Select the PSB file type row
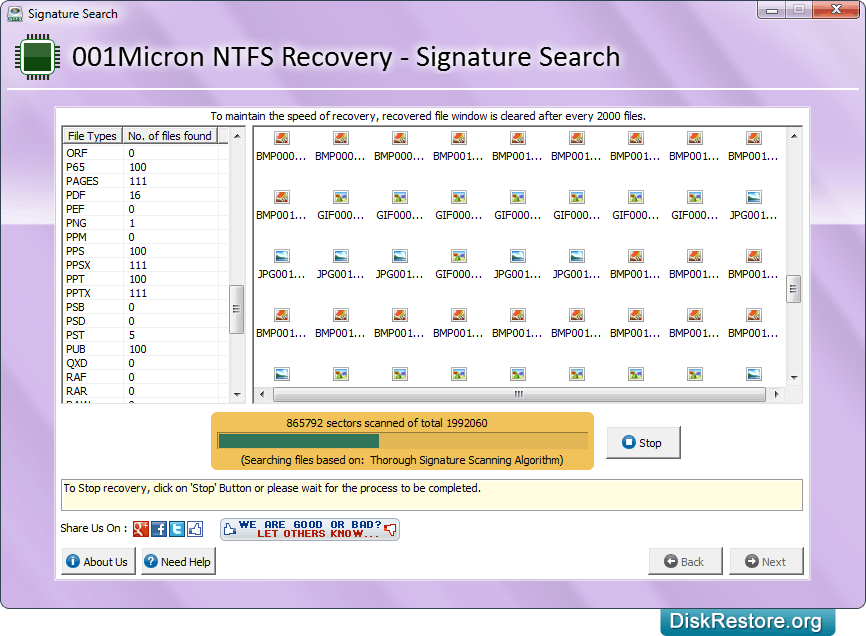This screenshot has height=636, width=866. pos(146,308)
